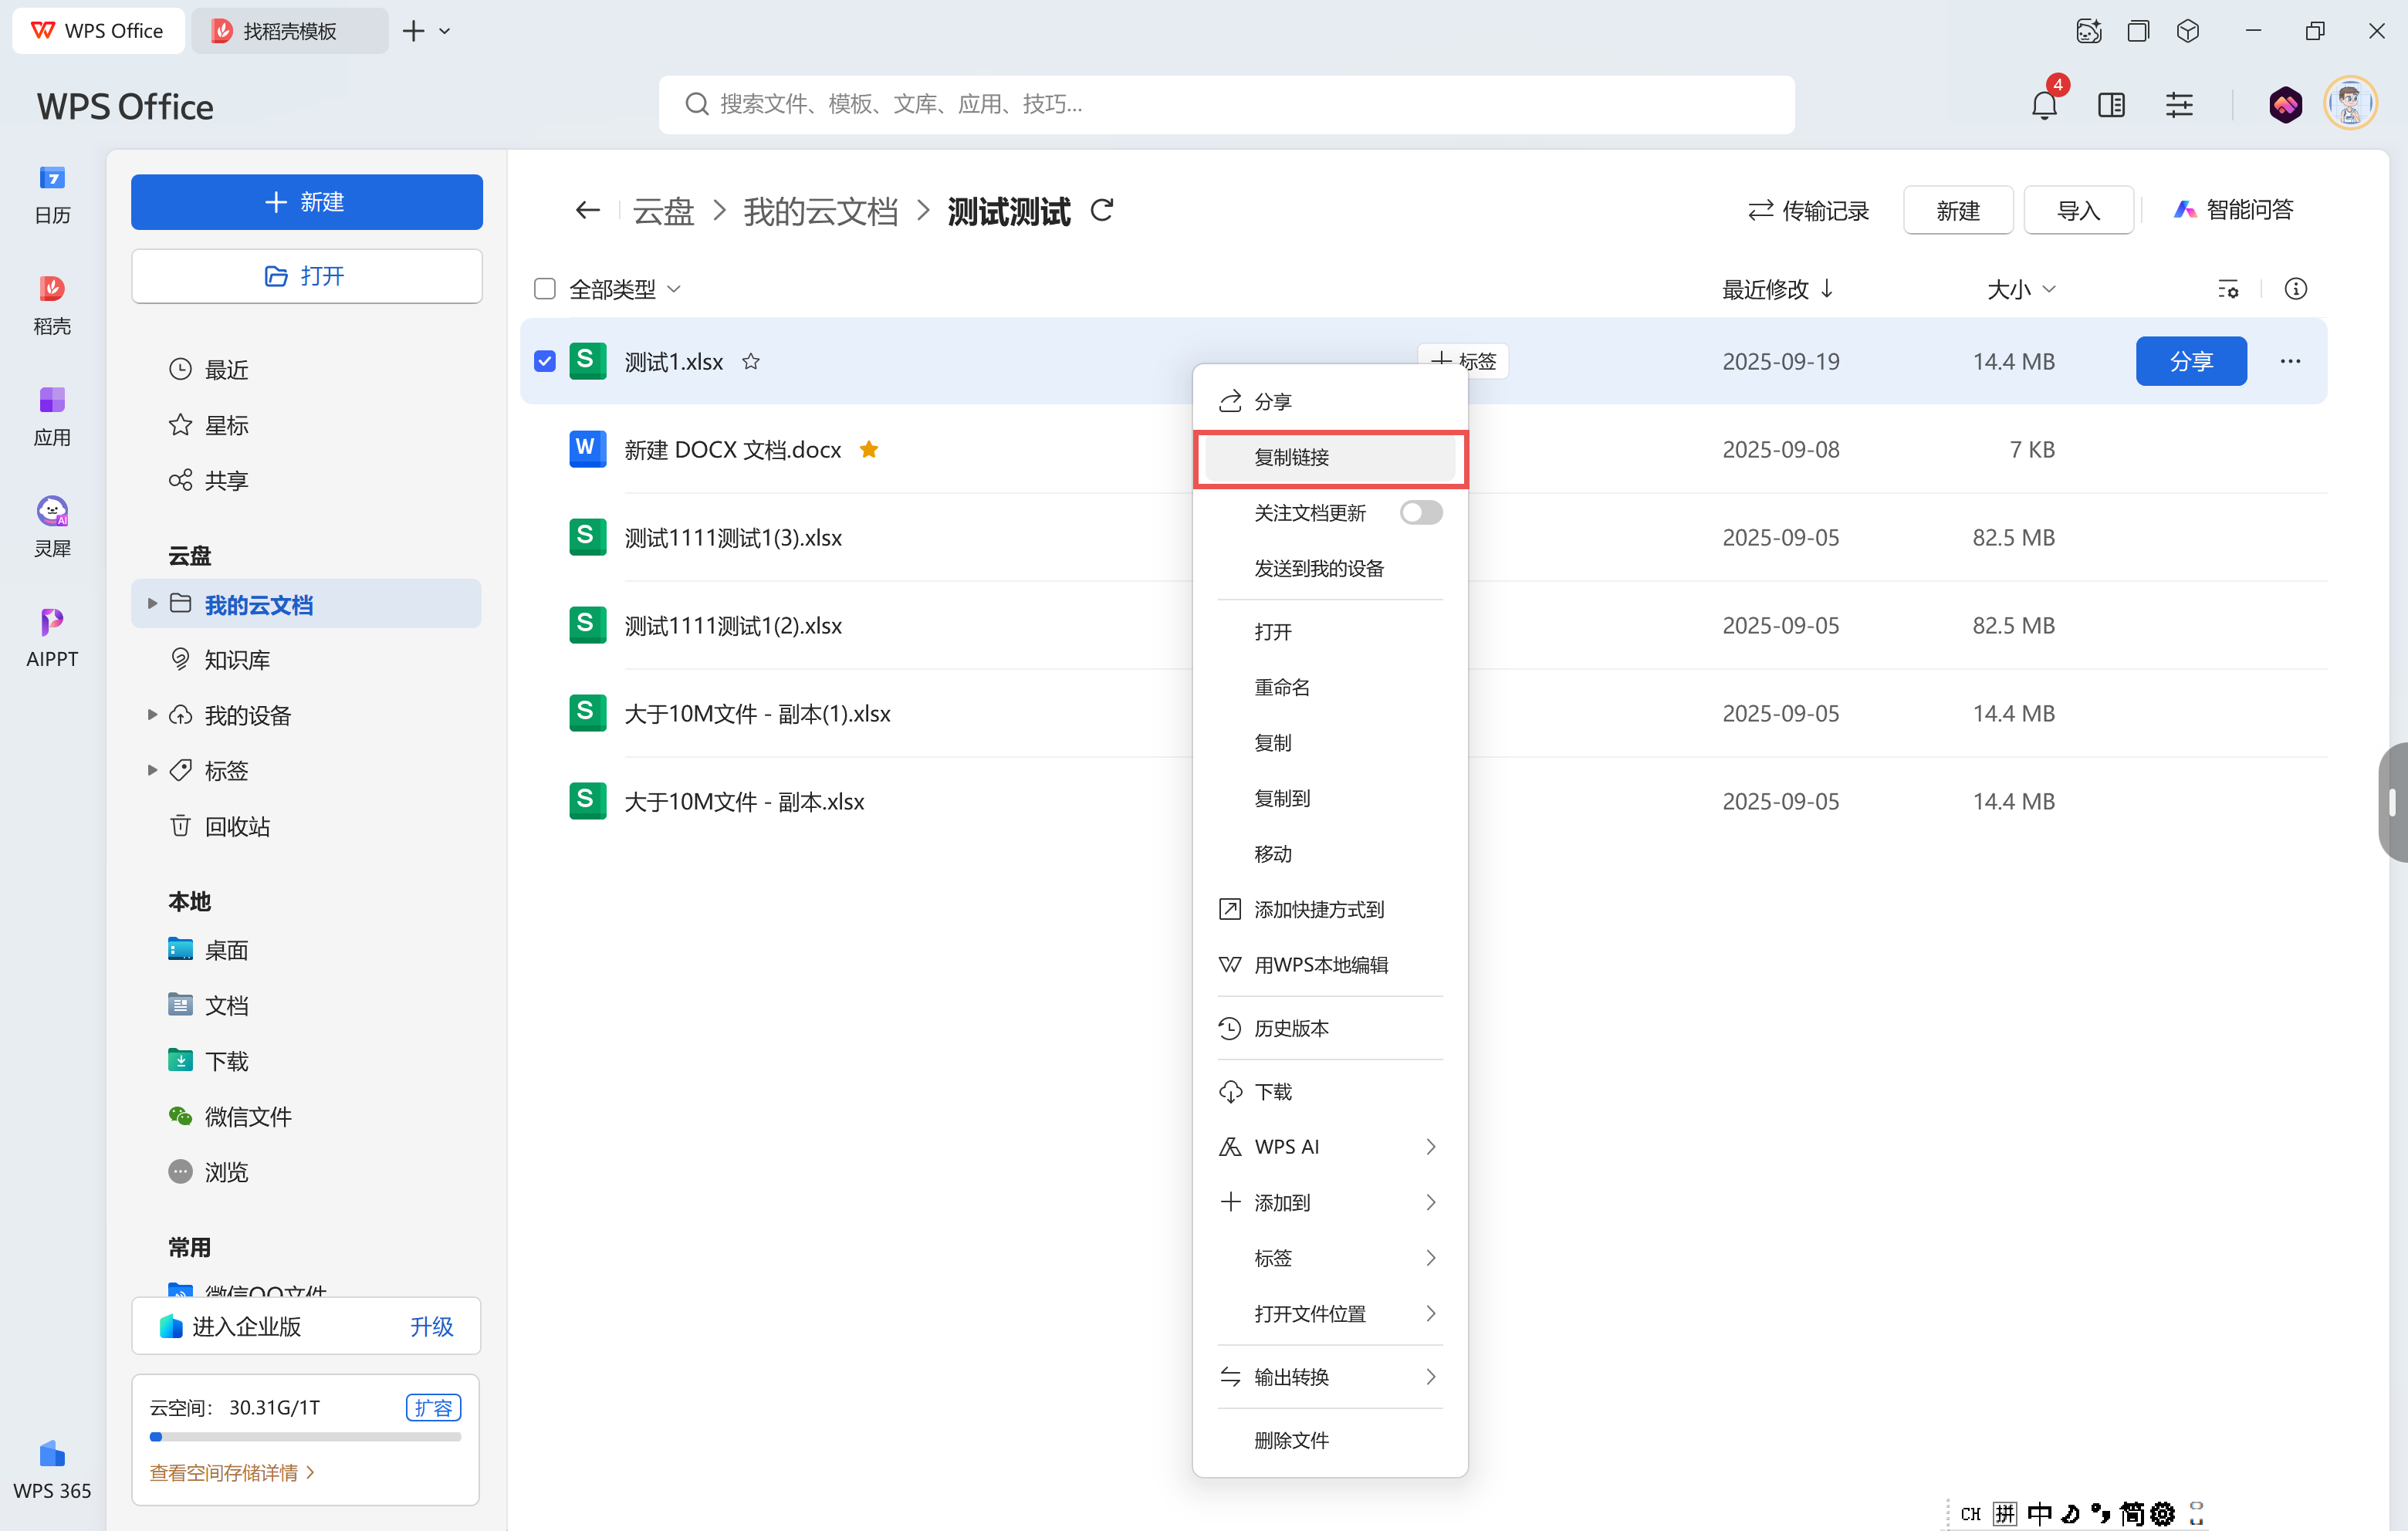The image size is (2408, 1531).
Task: Click the refresh icon beside 测试测试
Action: click(x=1102, y=210)
